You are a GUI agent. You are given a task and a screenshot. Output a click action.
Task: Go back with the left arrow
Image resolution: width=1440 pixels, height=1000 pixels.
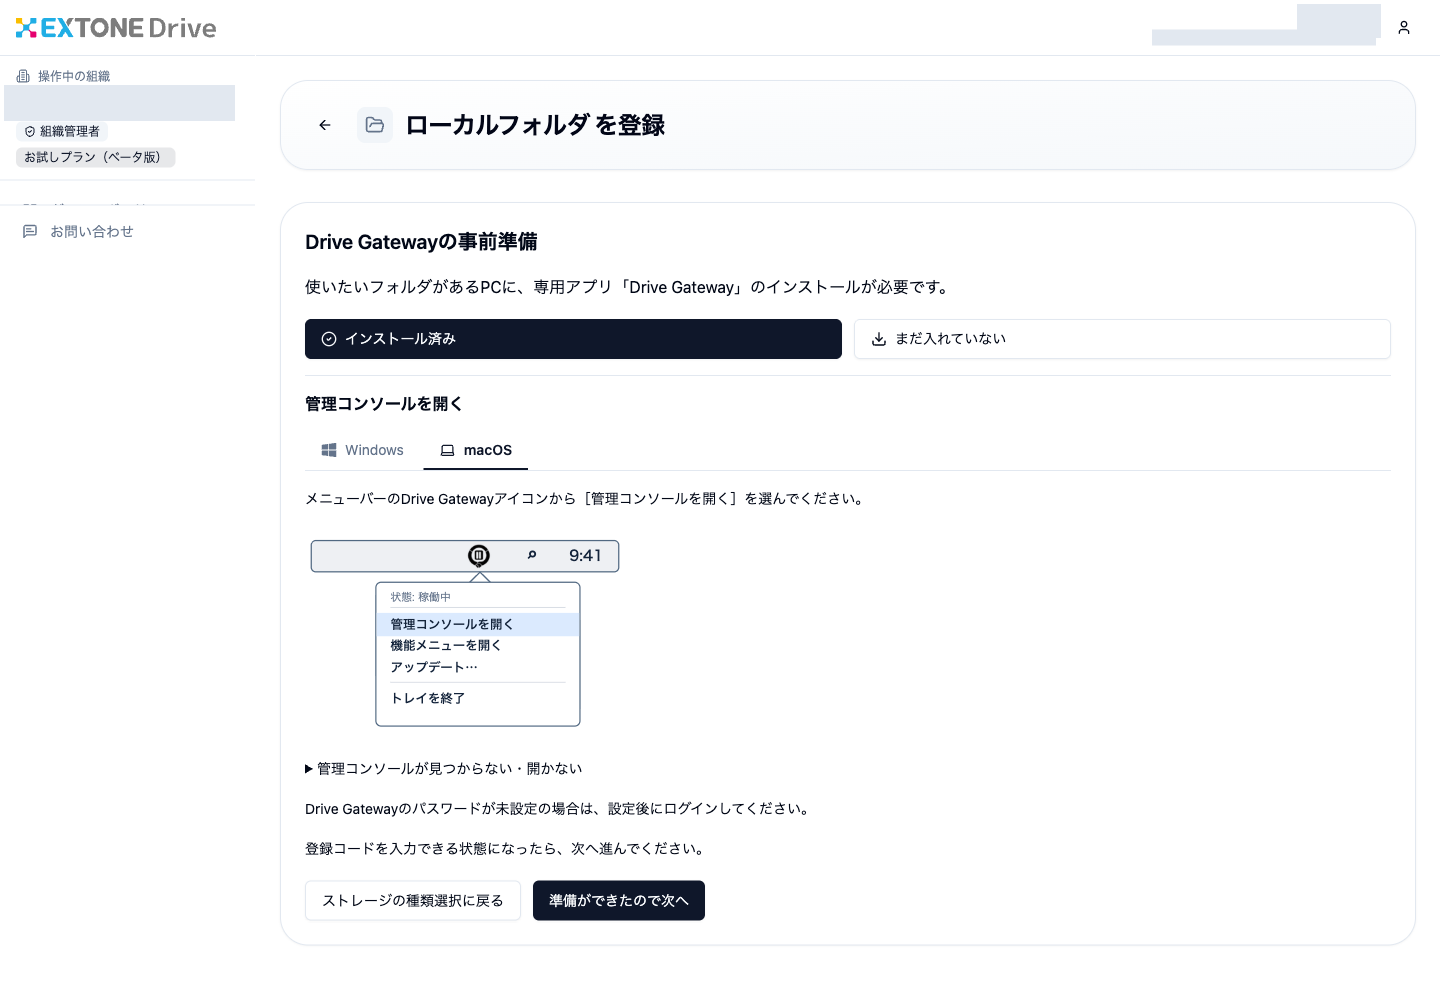click(x=325, y=125)
